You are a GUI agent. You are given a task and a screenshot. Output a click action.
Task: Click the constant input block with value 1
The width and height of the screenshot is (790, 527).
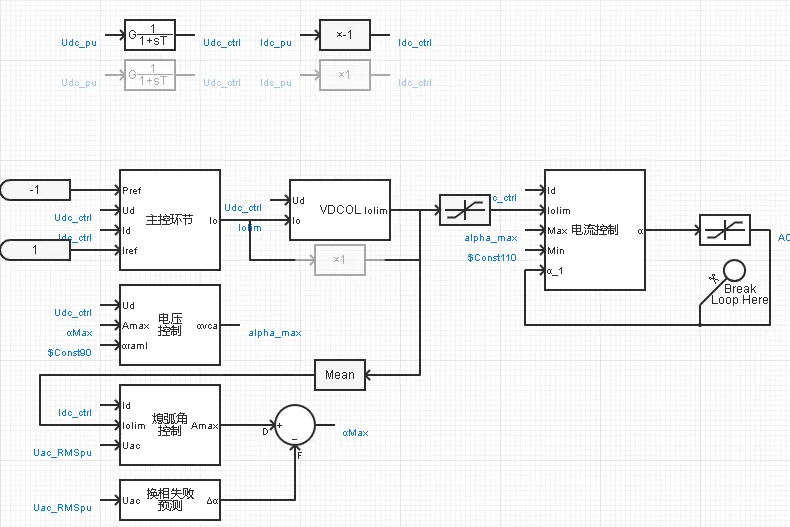[x=36, y=249]
